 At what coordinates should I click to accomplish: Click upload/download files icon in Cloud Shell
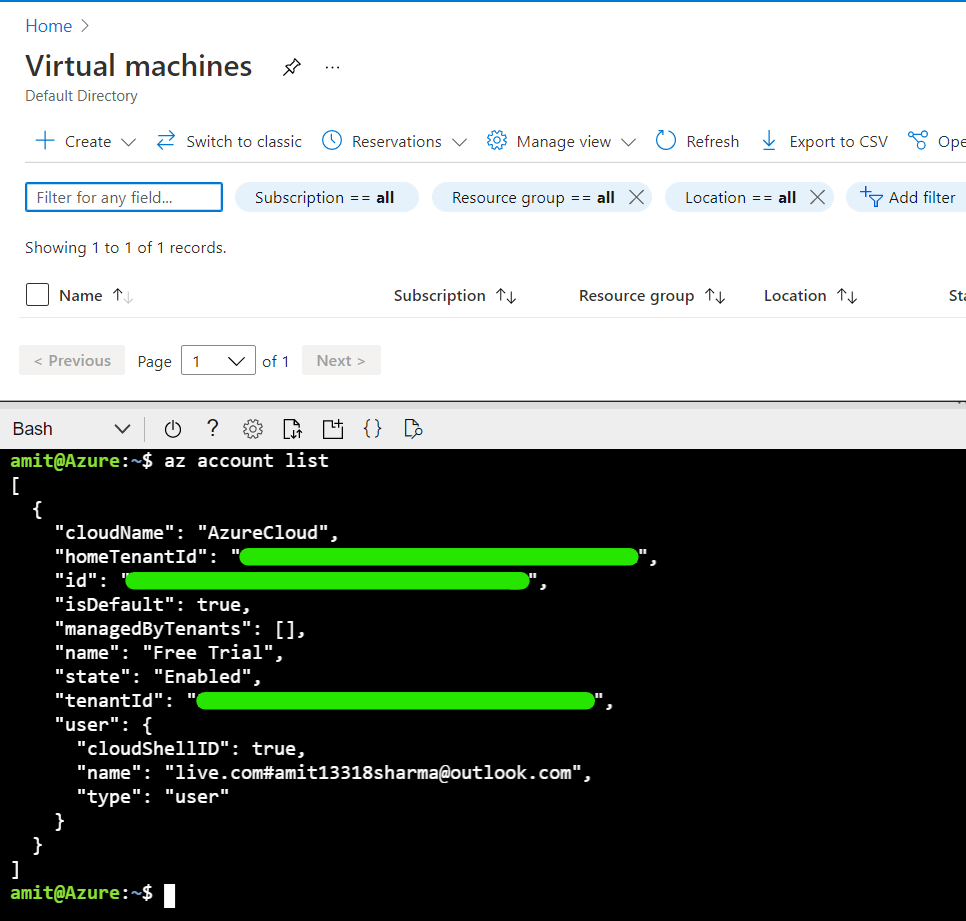293,429
